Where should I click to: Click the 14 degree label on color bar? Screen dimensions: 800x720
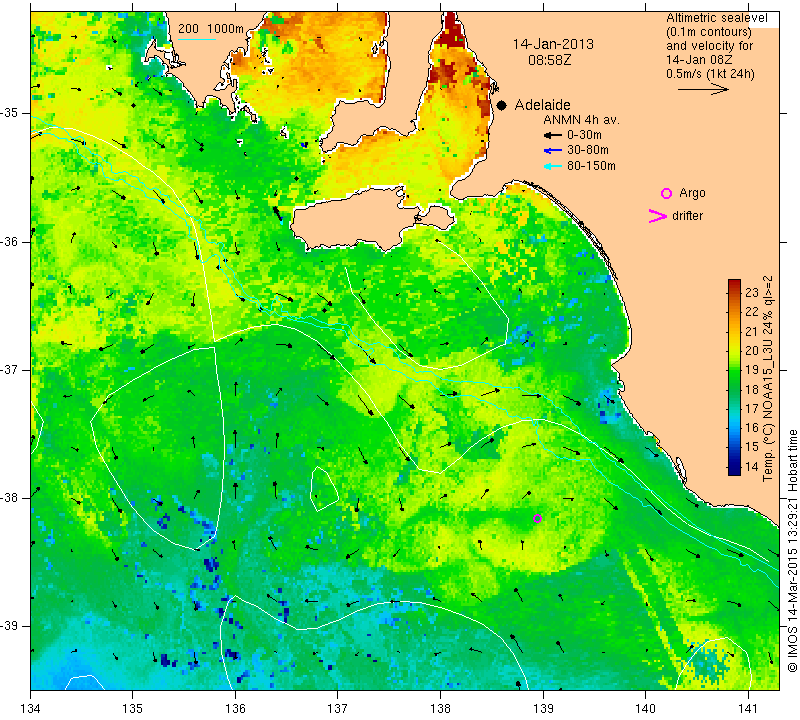coord(752,466)
